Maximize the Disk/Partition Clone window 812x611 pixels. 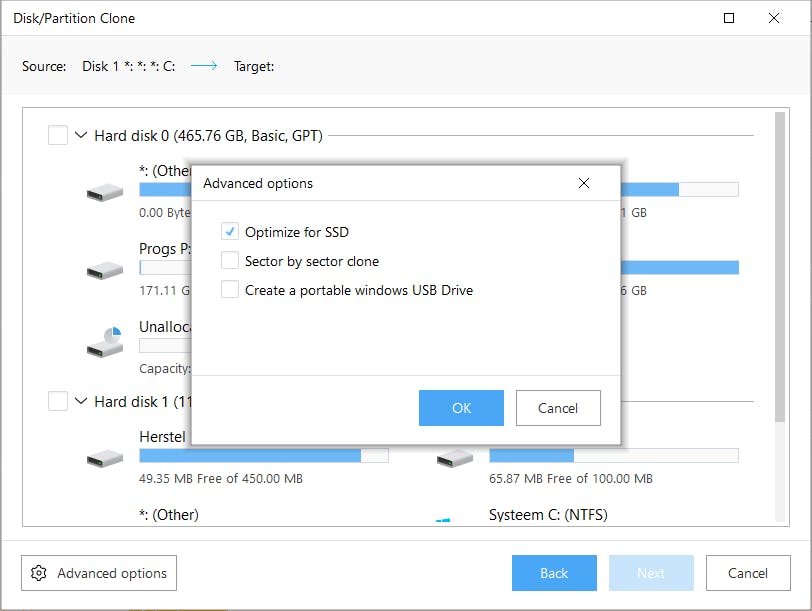(729, 18)
